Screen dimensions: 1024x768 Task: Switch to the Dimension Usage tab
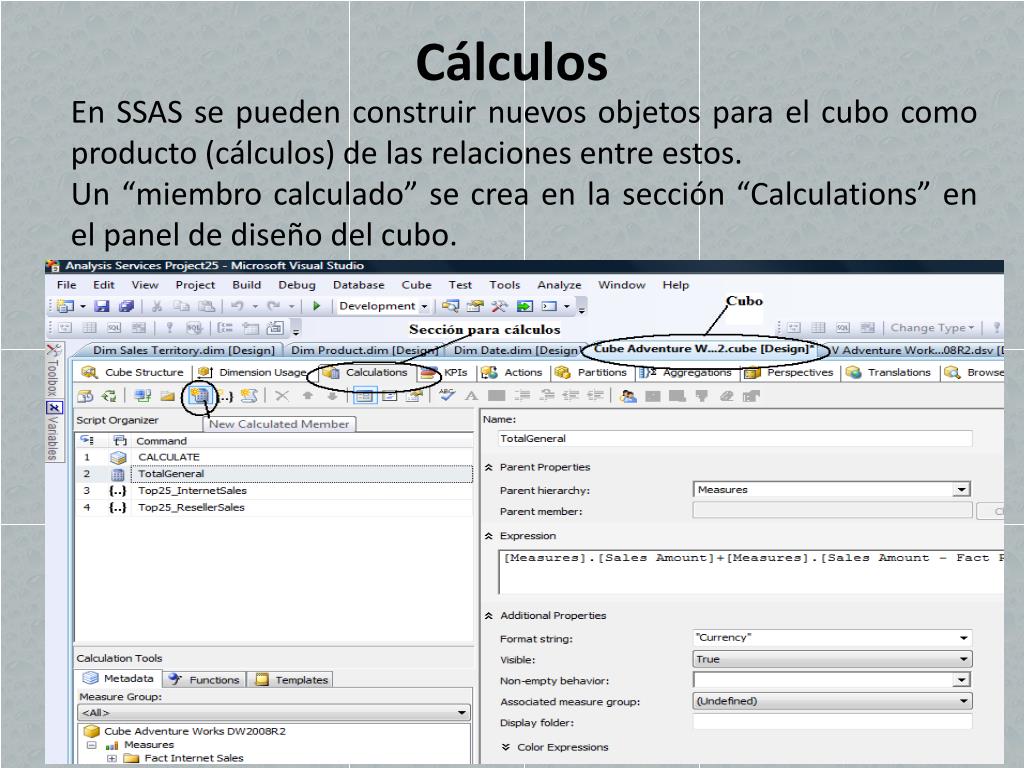tap(253, 372)
